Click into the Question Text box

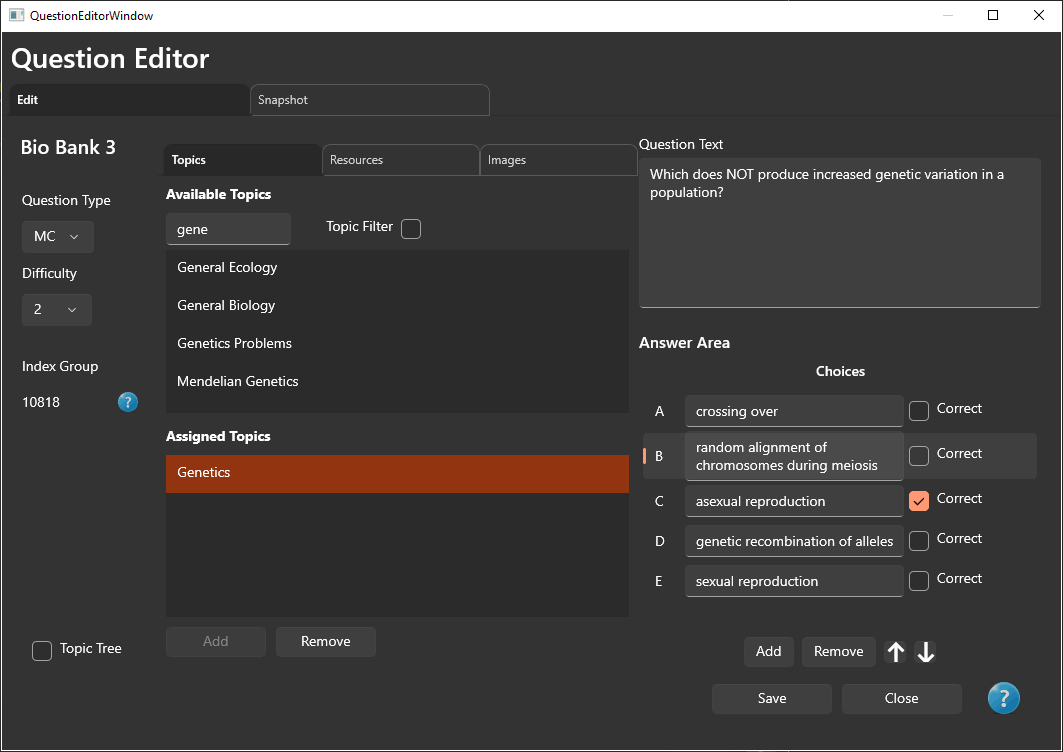tap(839, 233)
